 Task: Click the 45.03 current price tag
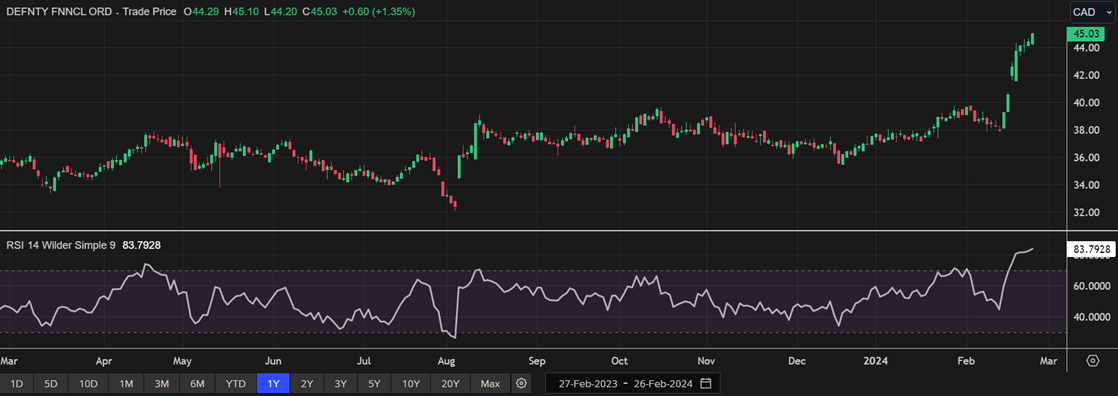click(1085, 34)
